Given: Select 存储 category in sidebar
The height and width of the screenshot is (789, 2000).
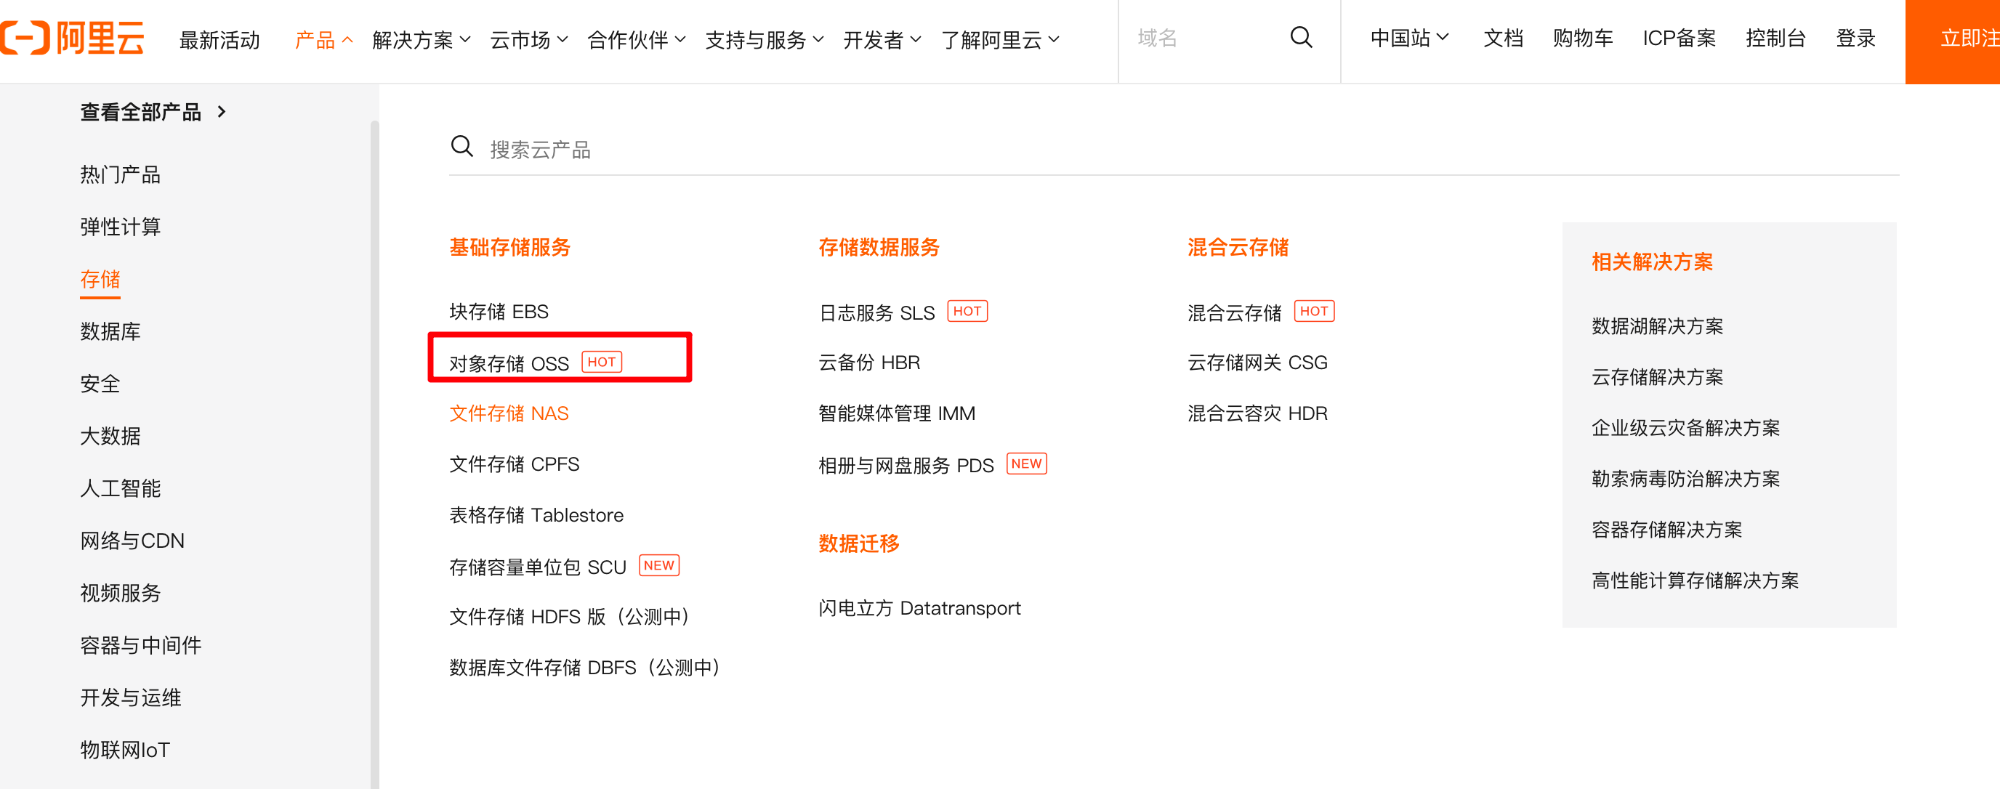Looking at the screenshot, I should 100,279.
